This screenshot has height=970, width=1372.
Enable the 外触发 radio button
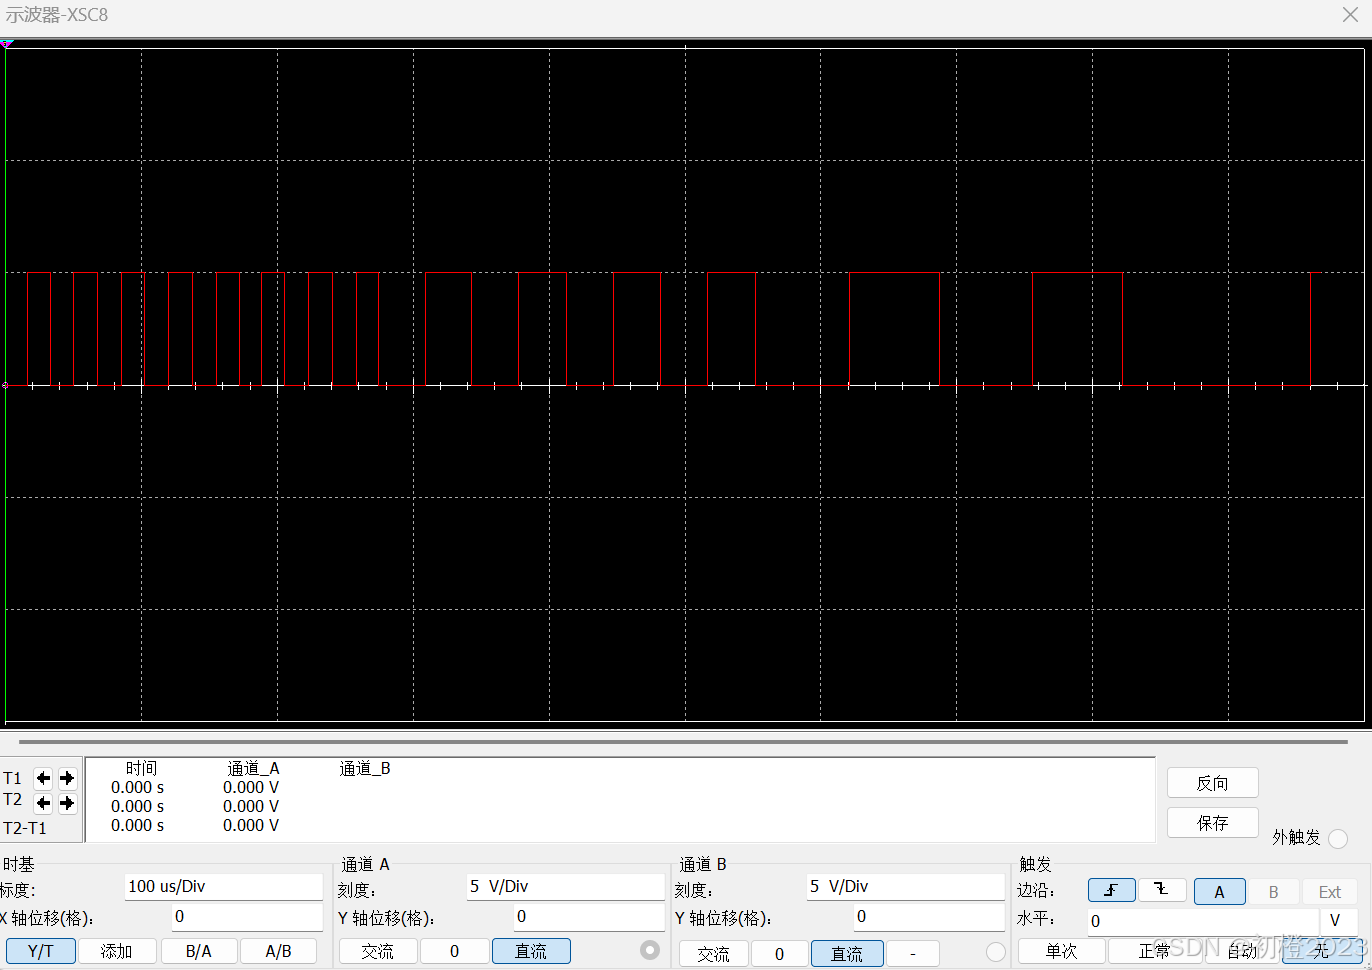coord(1339,838)
